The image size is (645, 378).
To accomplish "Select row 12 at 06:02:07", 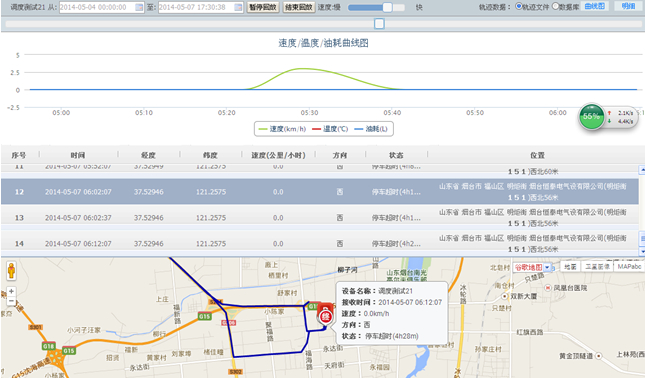I will (320, 192).
